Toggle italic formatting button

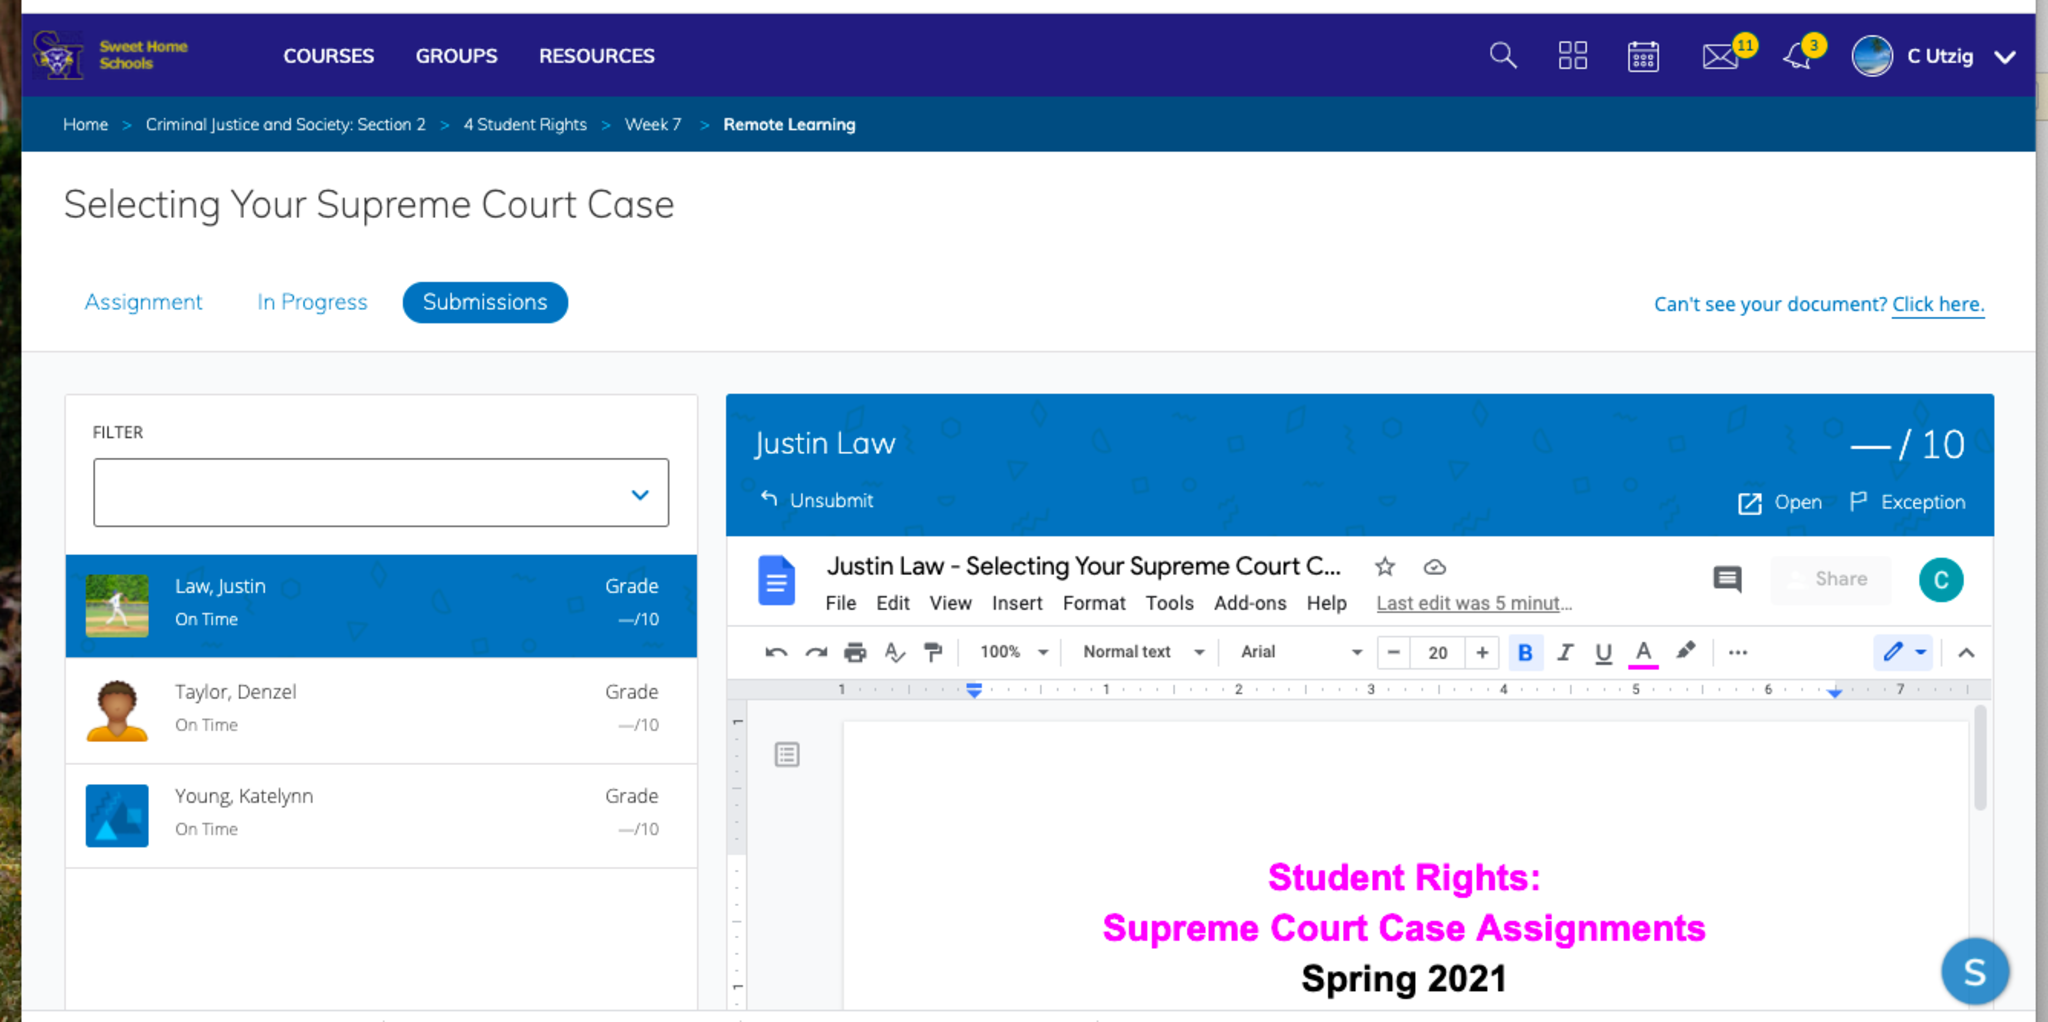pyautogui.click(x=1565, y=653)
